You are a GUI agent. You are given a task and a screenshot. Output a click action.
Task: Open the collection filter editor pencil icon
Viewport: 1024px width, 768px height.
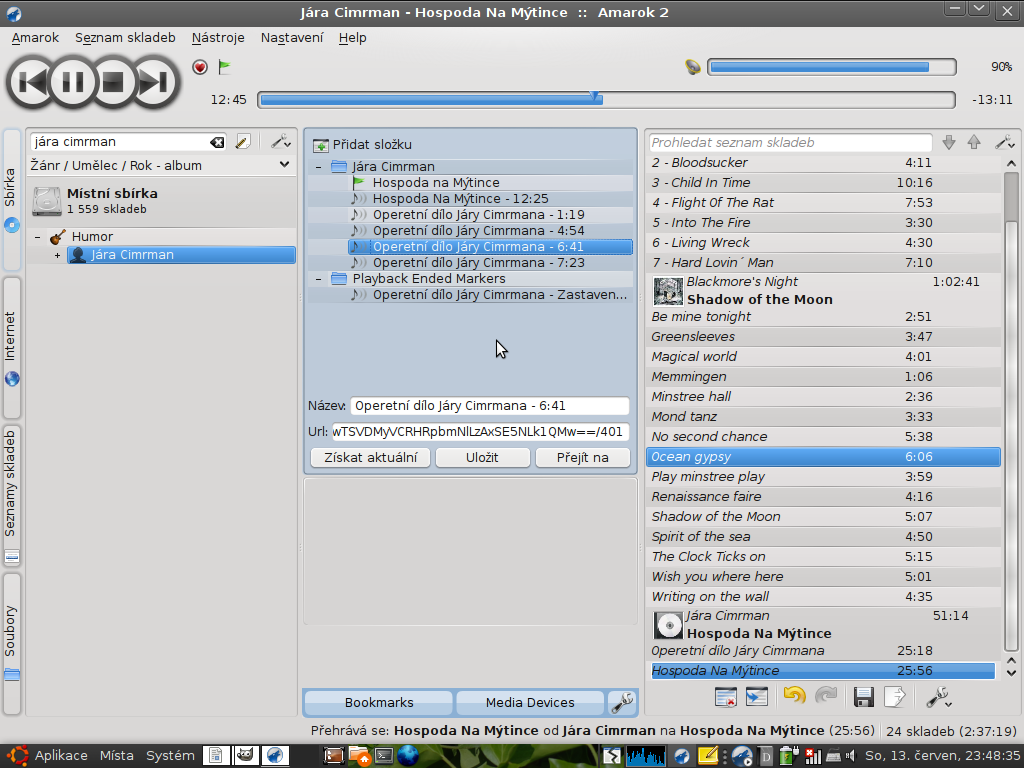pyautogui.click(x=243, y=142)
